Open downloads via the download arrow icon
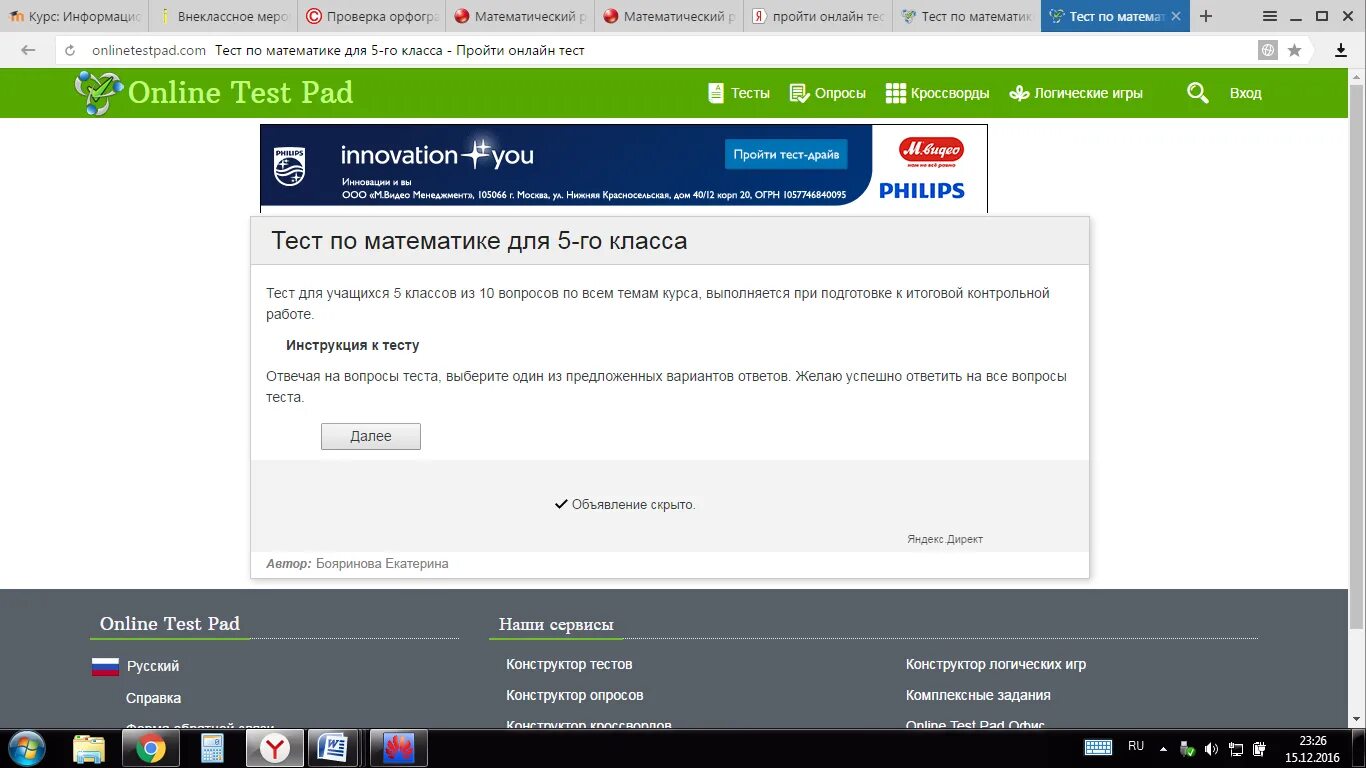The image size is (1366, 768). [x=1341, y=50]
